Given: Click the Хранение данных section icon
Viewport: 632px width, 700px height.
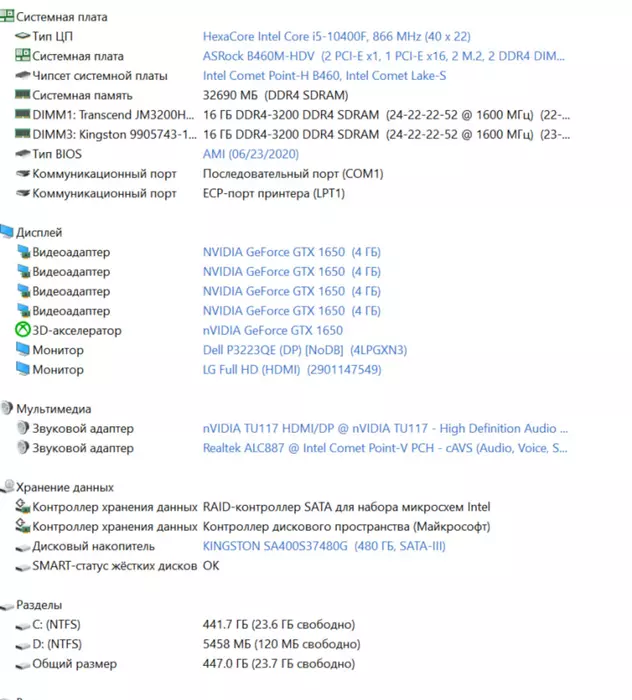Looking at the screenshot, I should tap(7, 486).
